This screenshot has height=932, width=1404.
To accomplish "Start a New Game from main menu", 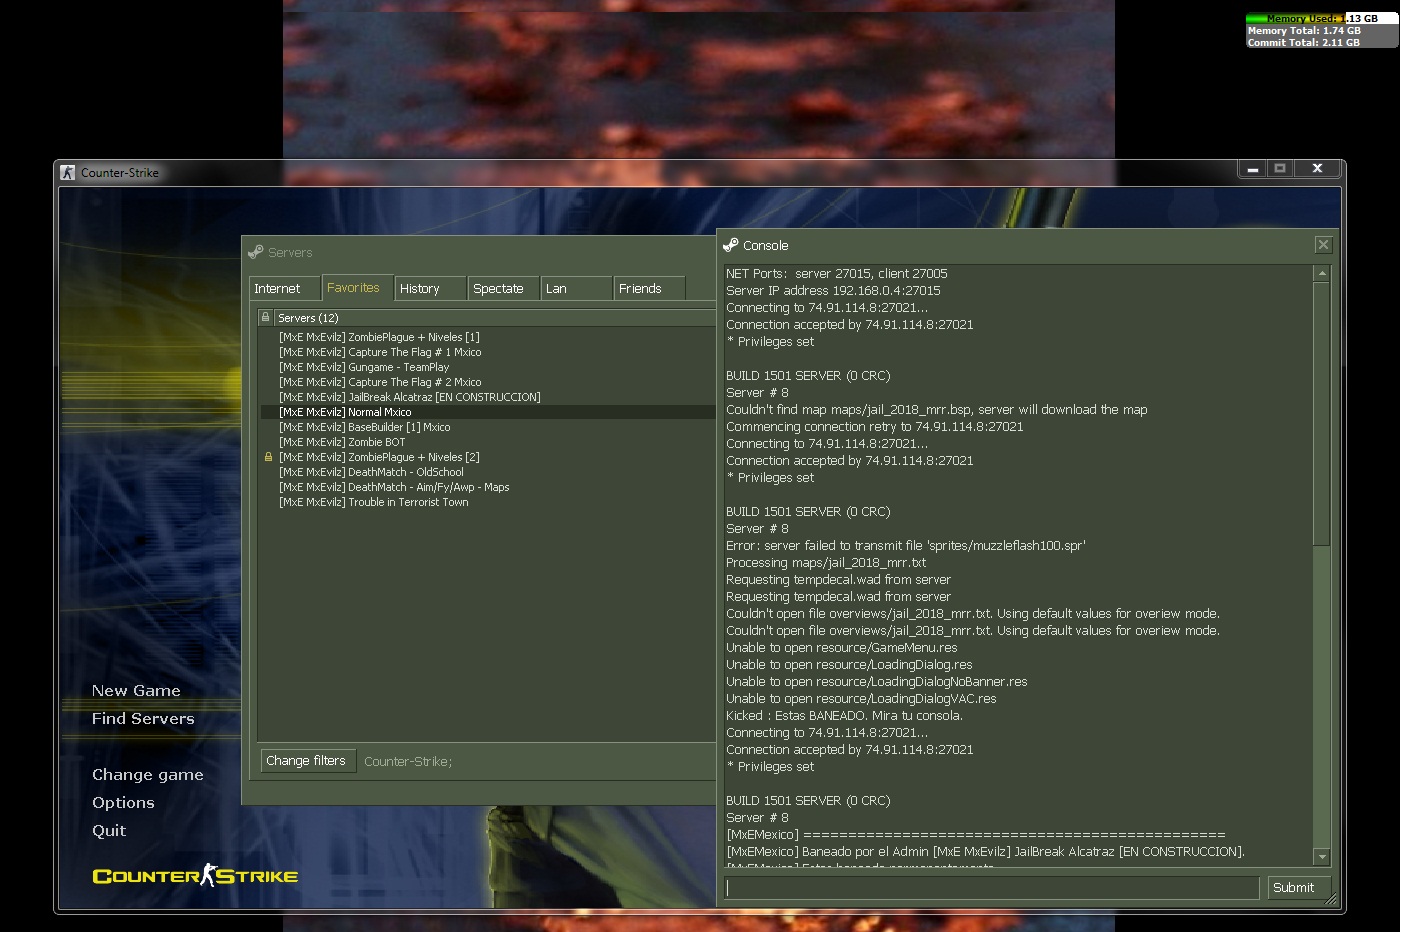I will (x=136, y=691).
